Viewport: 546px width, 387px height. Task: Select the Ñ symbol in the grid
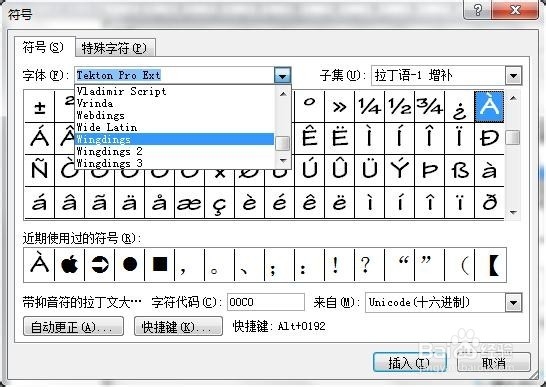40,170
